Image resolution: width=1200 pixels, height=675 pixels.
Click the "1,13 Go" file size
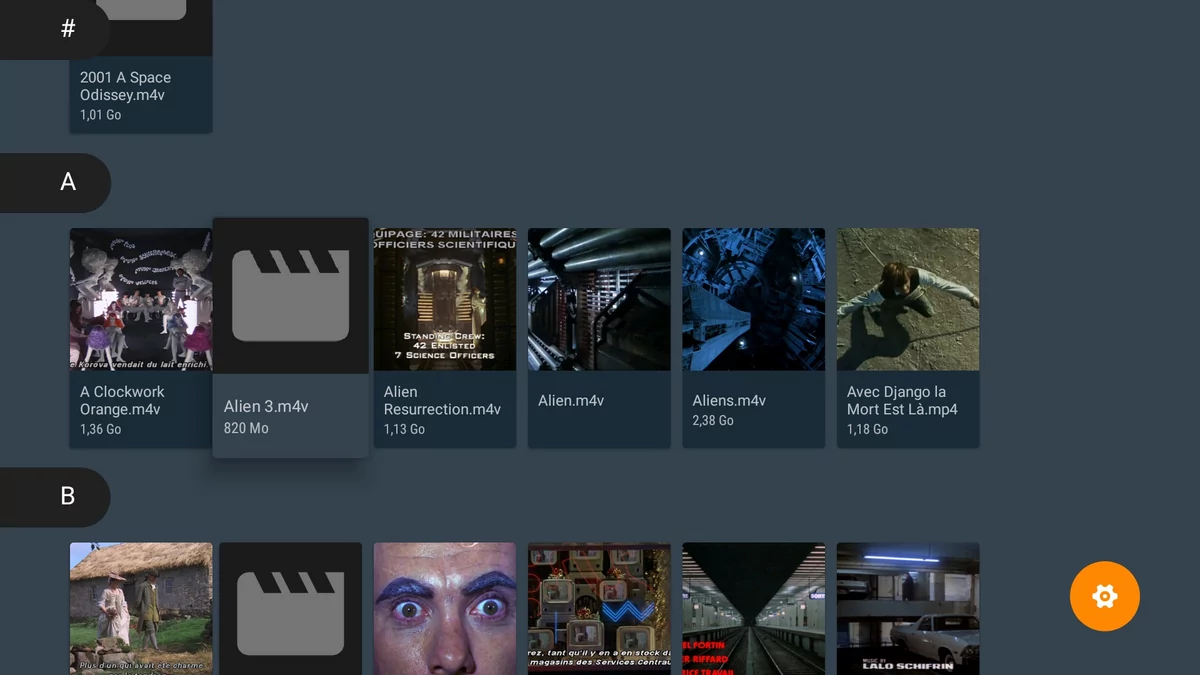pos(404,429)
